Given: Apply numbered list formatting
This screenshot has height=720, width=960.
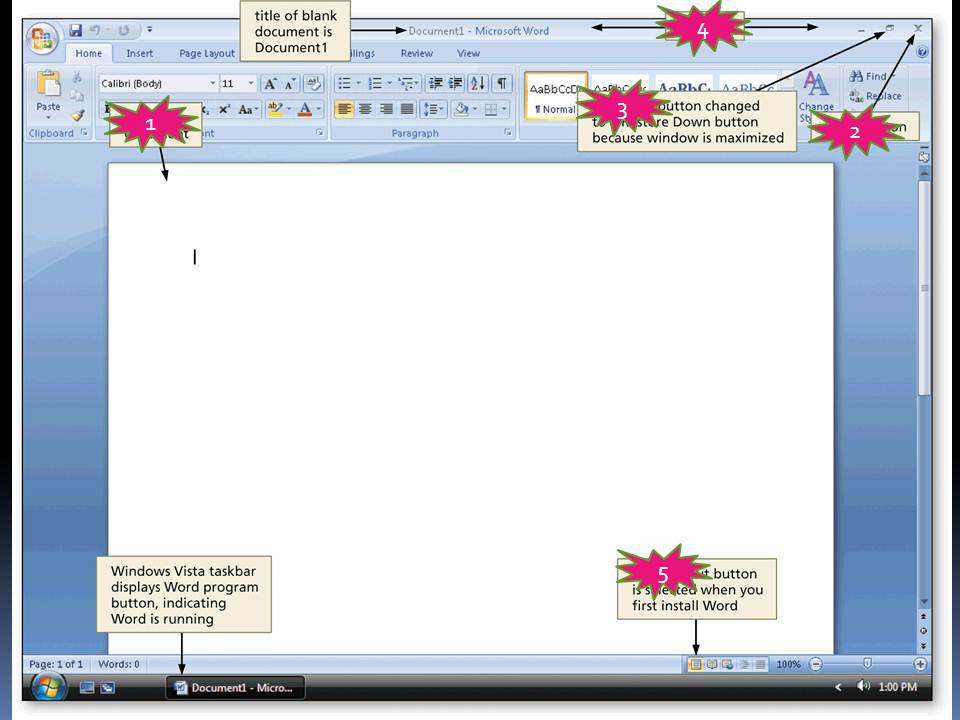Looking at the screenshot, I should point(375,83).
